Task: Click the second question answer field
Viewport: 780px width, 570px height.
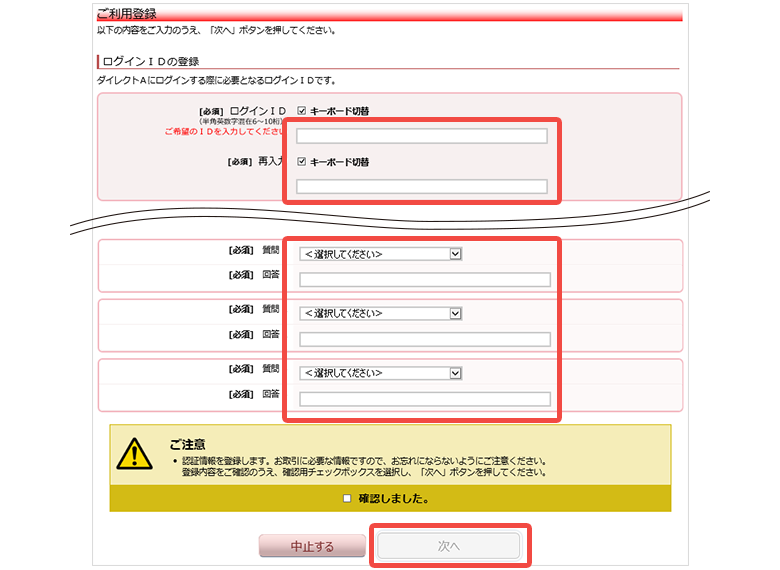Action: point(425,339)
